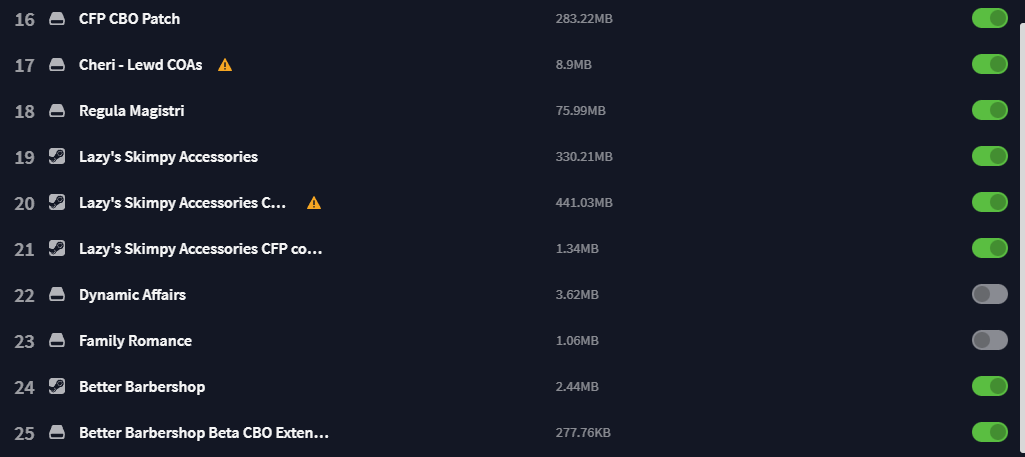Click the local drive icon beside CFP CBO Patch

click(57, 19)
